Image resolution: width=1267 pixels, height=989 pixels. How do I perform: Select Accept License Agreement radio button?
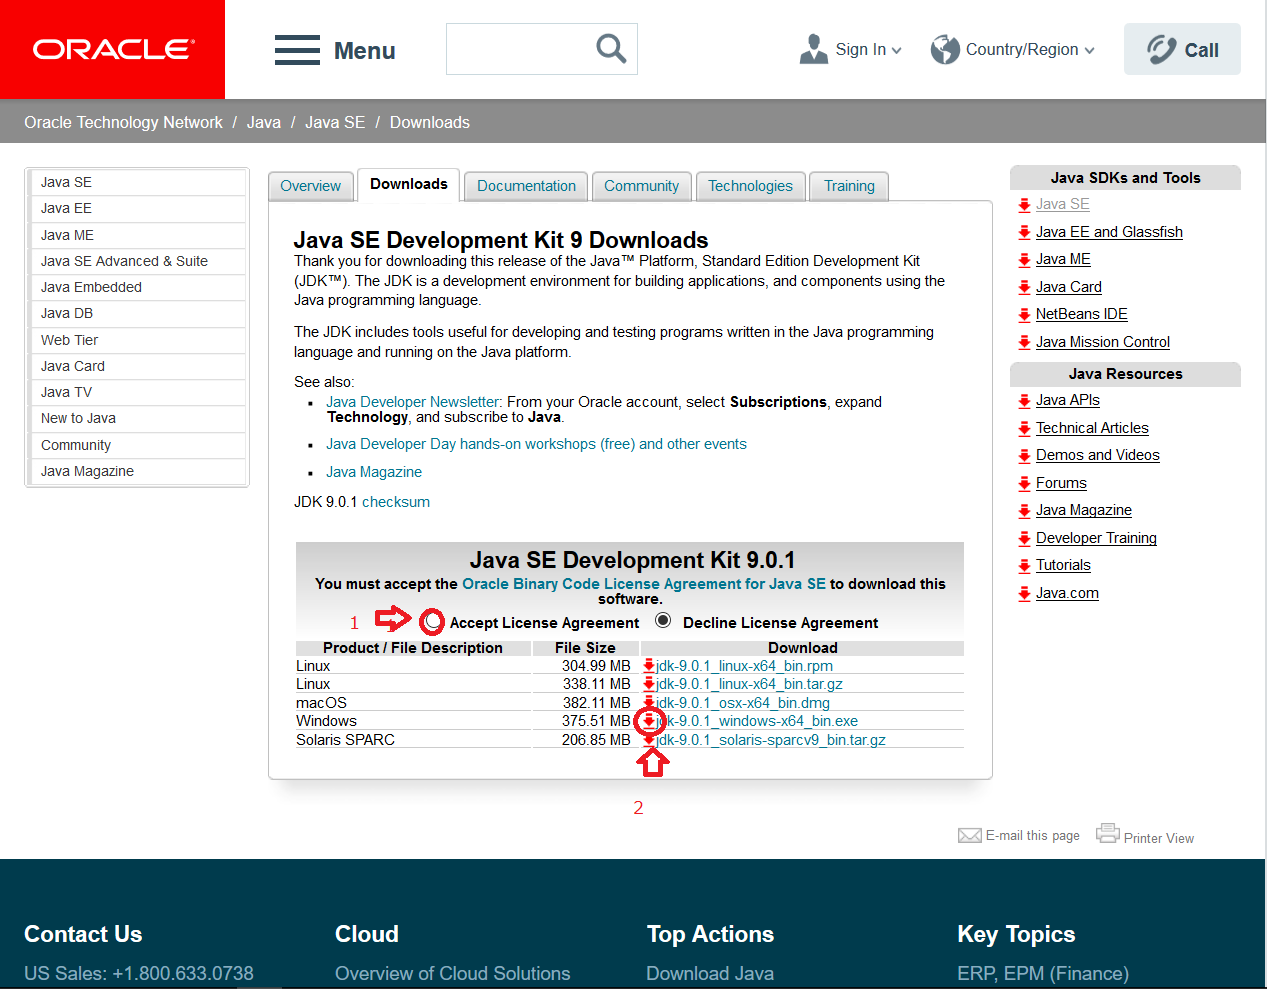point(432,622)
